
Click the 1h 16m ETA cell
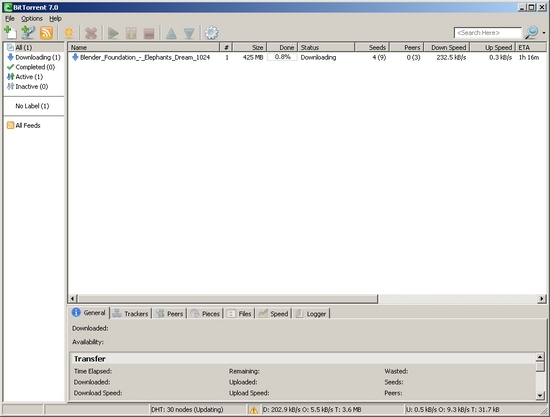(529, 57)
